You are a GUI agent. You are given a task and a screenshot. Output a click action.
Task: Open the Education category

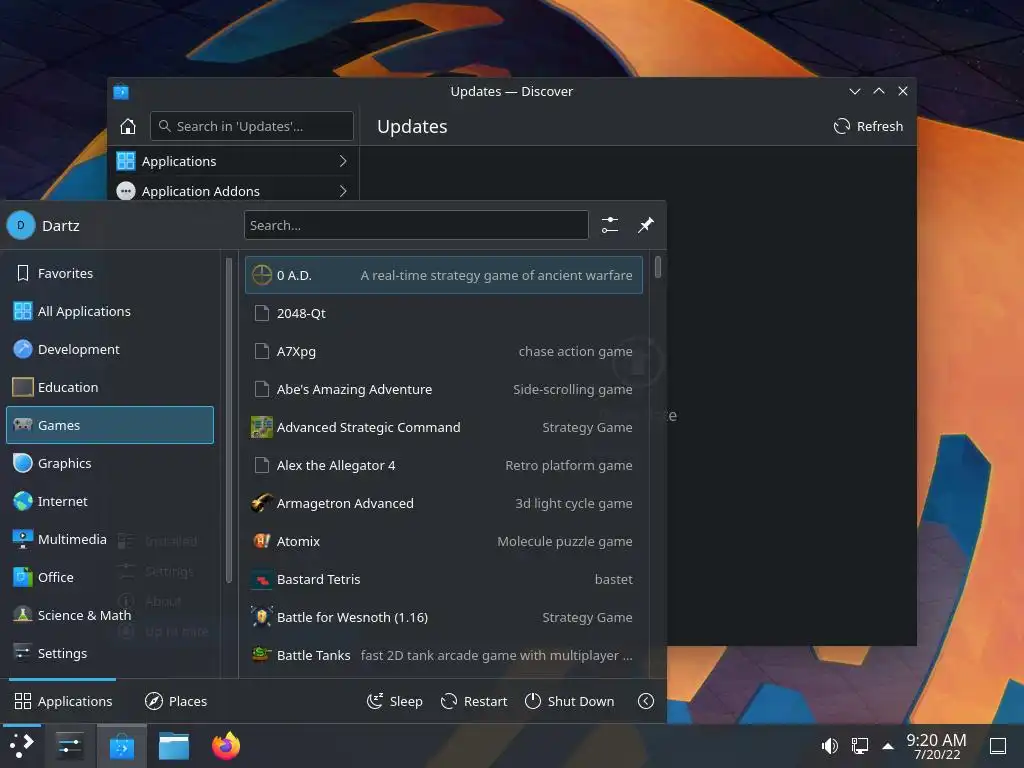110,387
